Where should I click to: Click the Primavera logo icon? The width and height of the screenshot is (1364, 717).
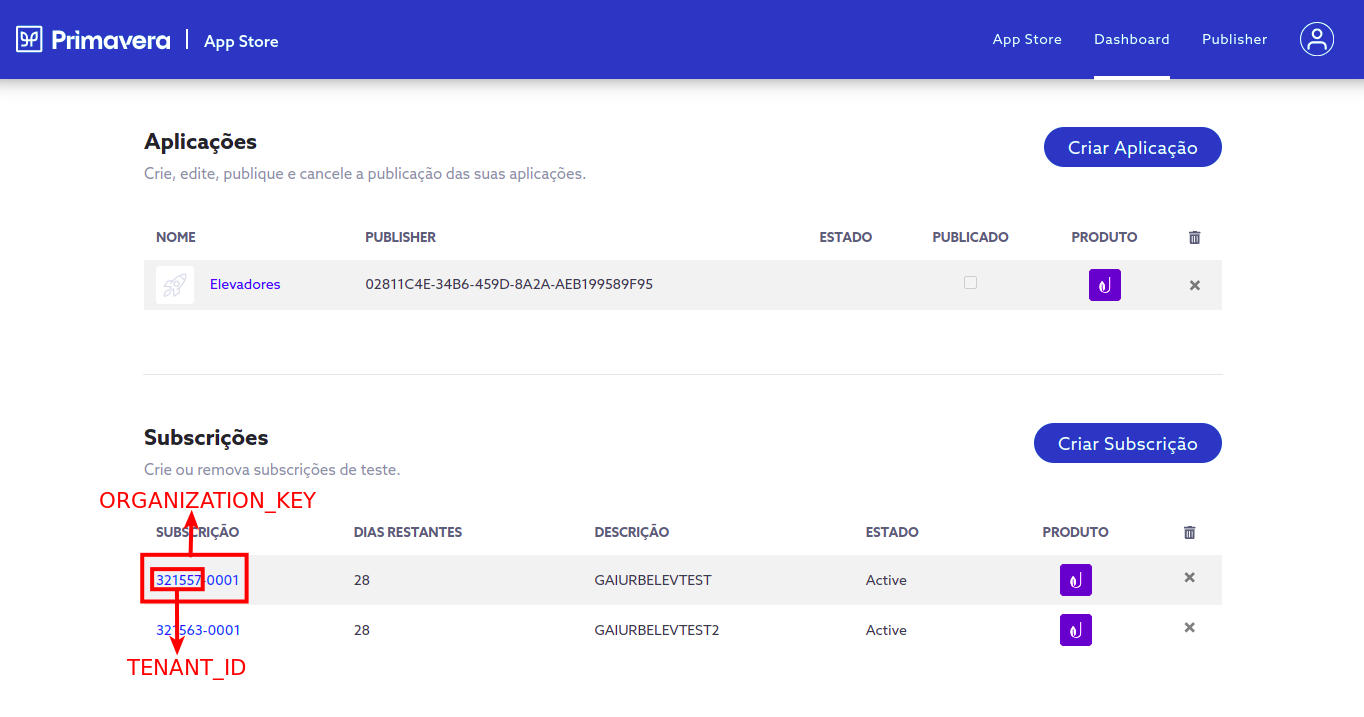pos(29,39)
